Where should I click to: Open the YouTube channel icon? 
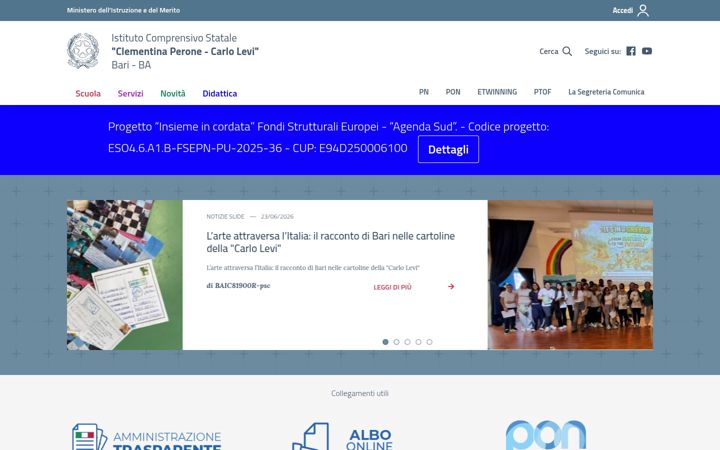click(647, 51)
